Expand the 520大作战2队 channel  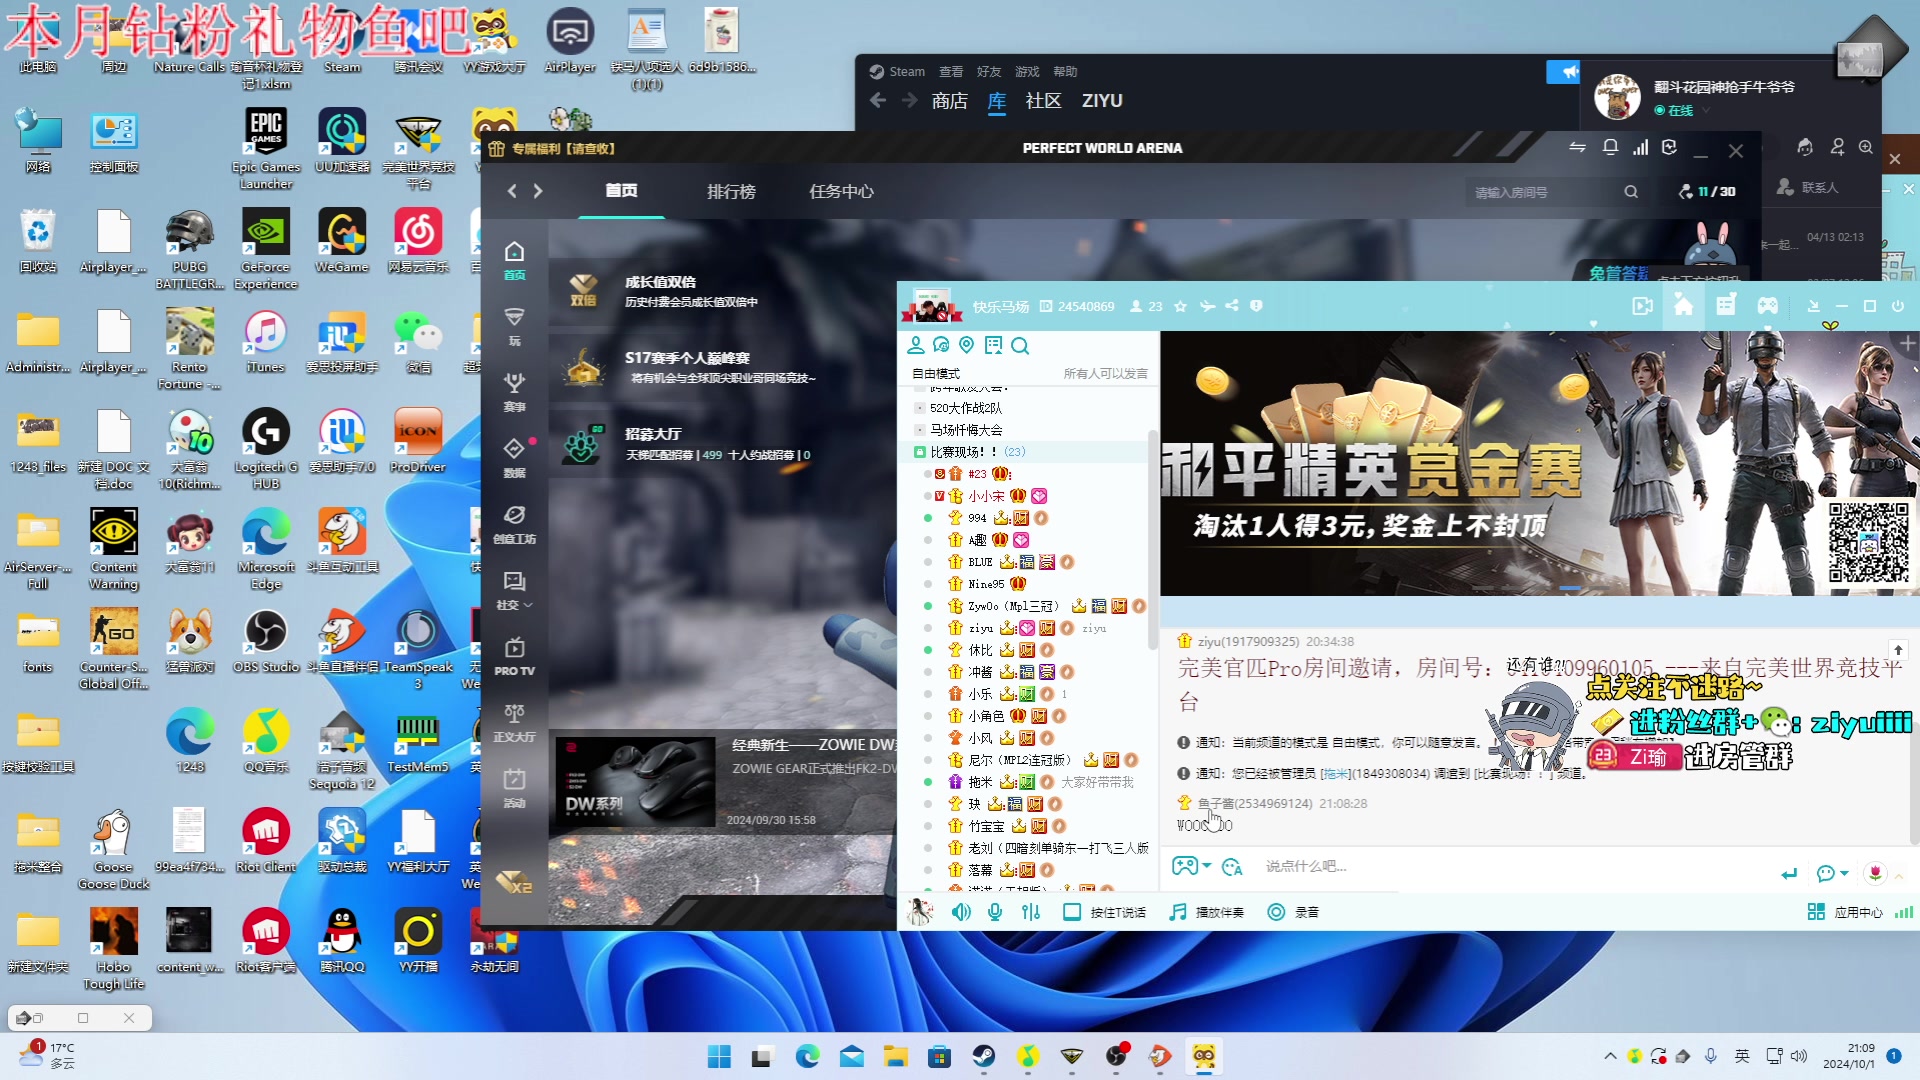tap(965, 408)
